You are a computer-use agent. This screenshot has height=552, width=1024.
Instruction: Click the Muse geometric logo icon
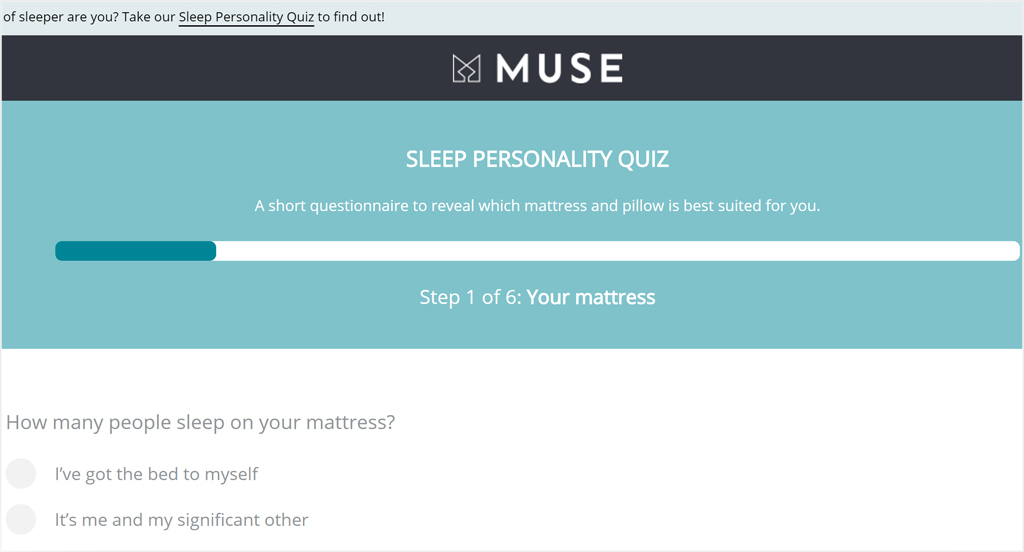pyautogui.click(x=466, y=69)
